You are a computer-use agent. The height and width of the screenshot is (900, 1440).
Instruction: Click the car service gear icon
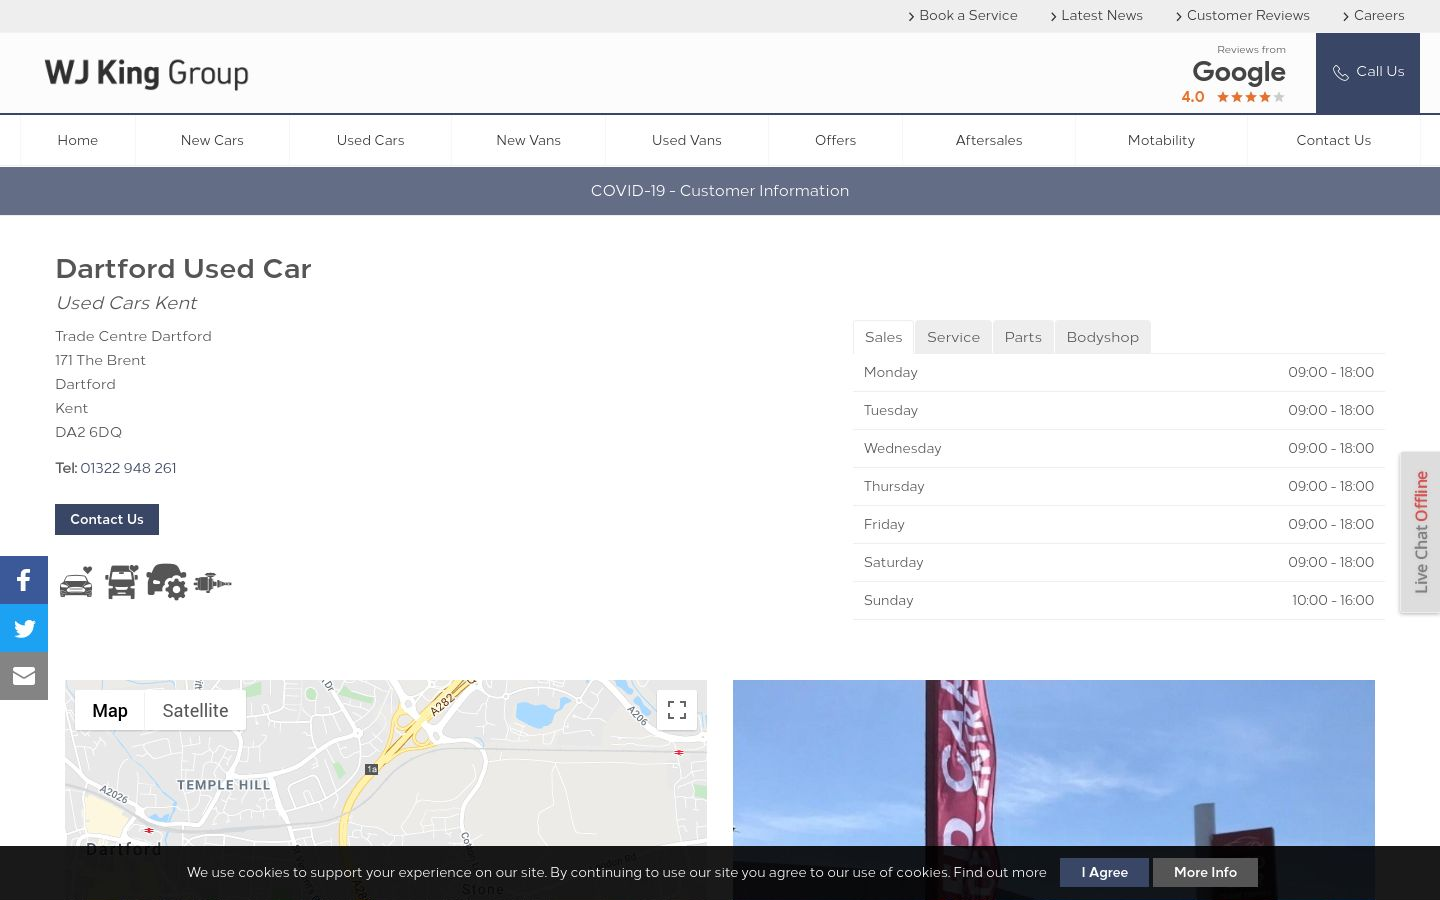pos(166,582)
